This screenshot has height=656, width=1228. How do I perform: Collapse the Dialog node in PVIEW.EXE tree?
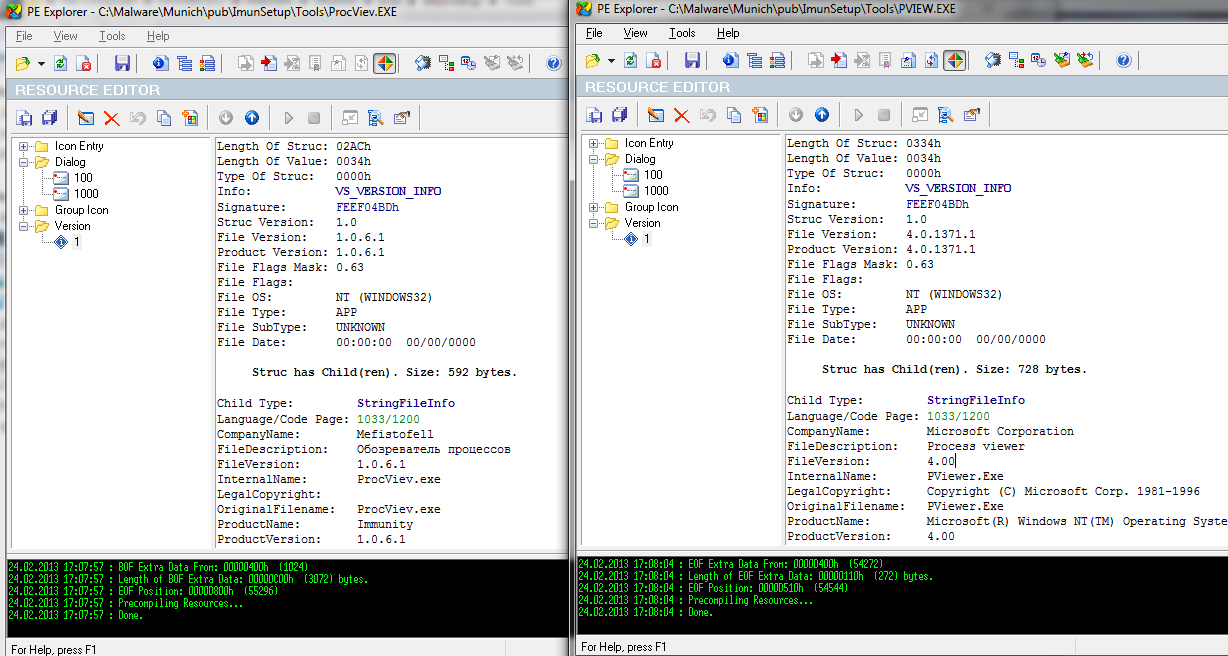594,159
